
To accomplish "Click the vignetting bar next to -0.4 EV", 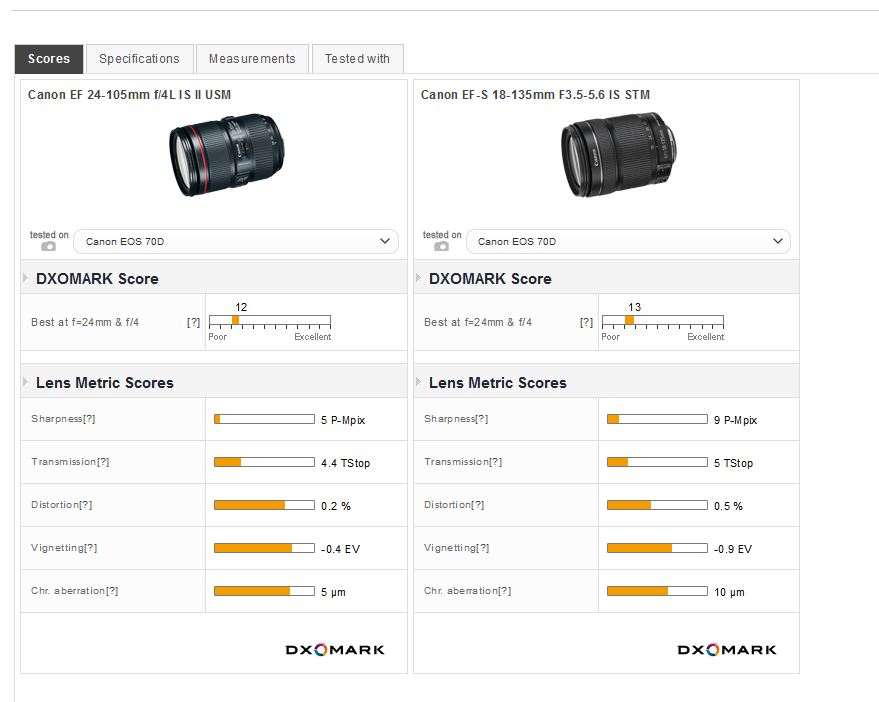I will (x=264, y=548).
